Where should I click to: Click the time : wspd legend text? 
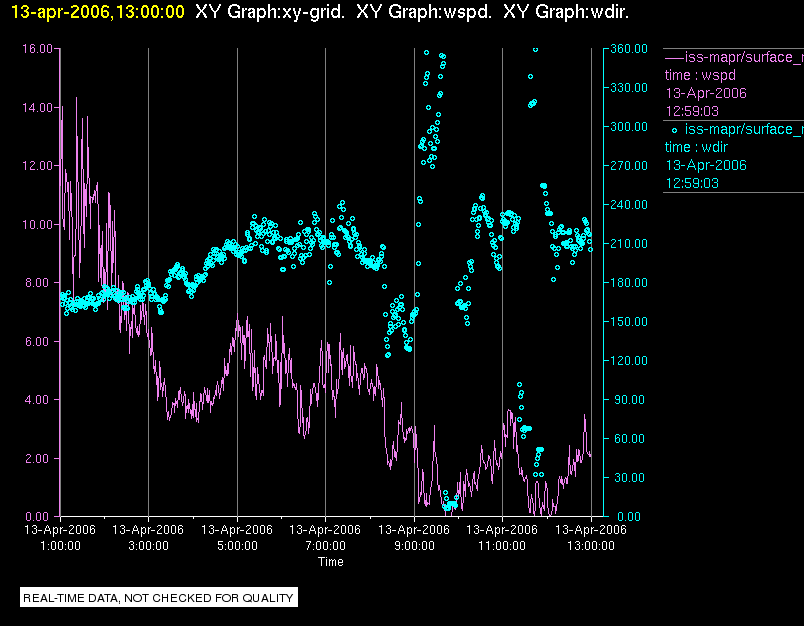click(x=700, y=75)
